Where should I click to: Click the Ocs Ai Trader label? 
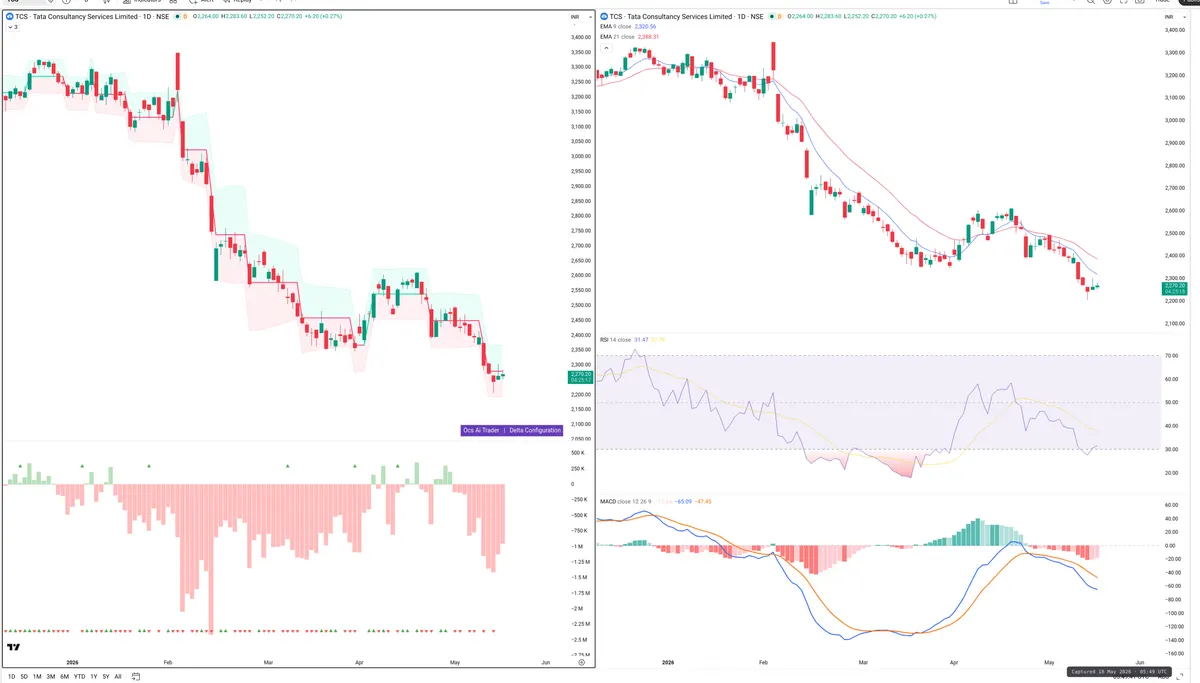pos(482,430)
